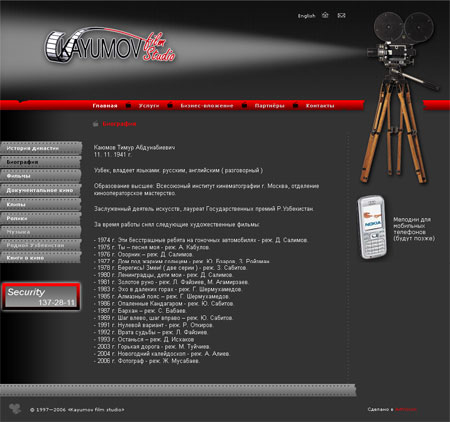Click the envelope mail icon

341,15
